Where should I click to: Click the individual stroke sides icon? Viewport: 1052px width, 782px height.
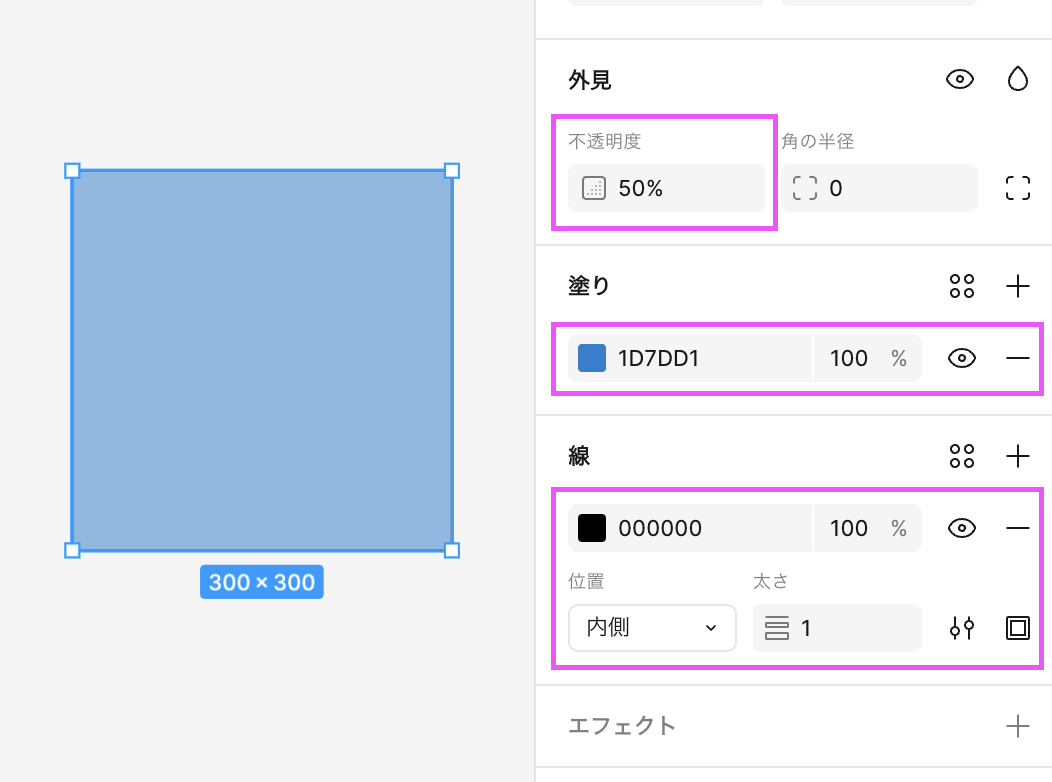pos(1017,628)
